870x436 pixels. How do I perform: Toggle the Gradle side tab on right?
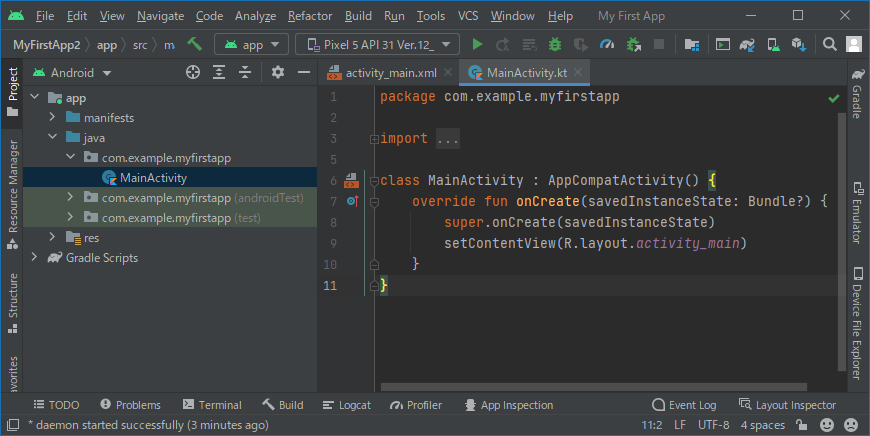tap(858, 94)
